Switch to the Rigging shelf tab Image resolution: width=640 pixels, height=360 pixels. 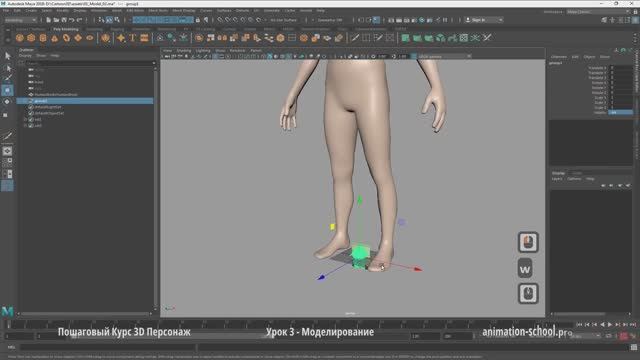117,29
